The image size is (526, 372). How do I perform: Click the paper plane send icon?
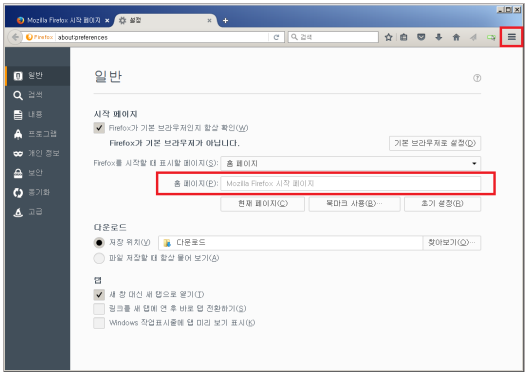point(473,37)
